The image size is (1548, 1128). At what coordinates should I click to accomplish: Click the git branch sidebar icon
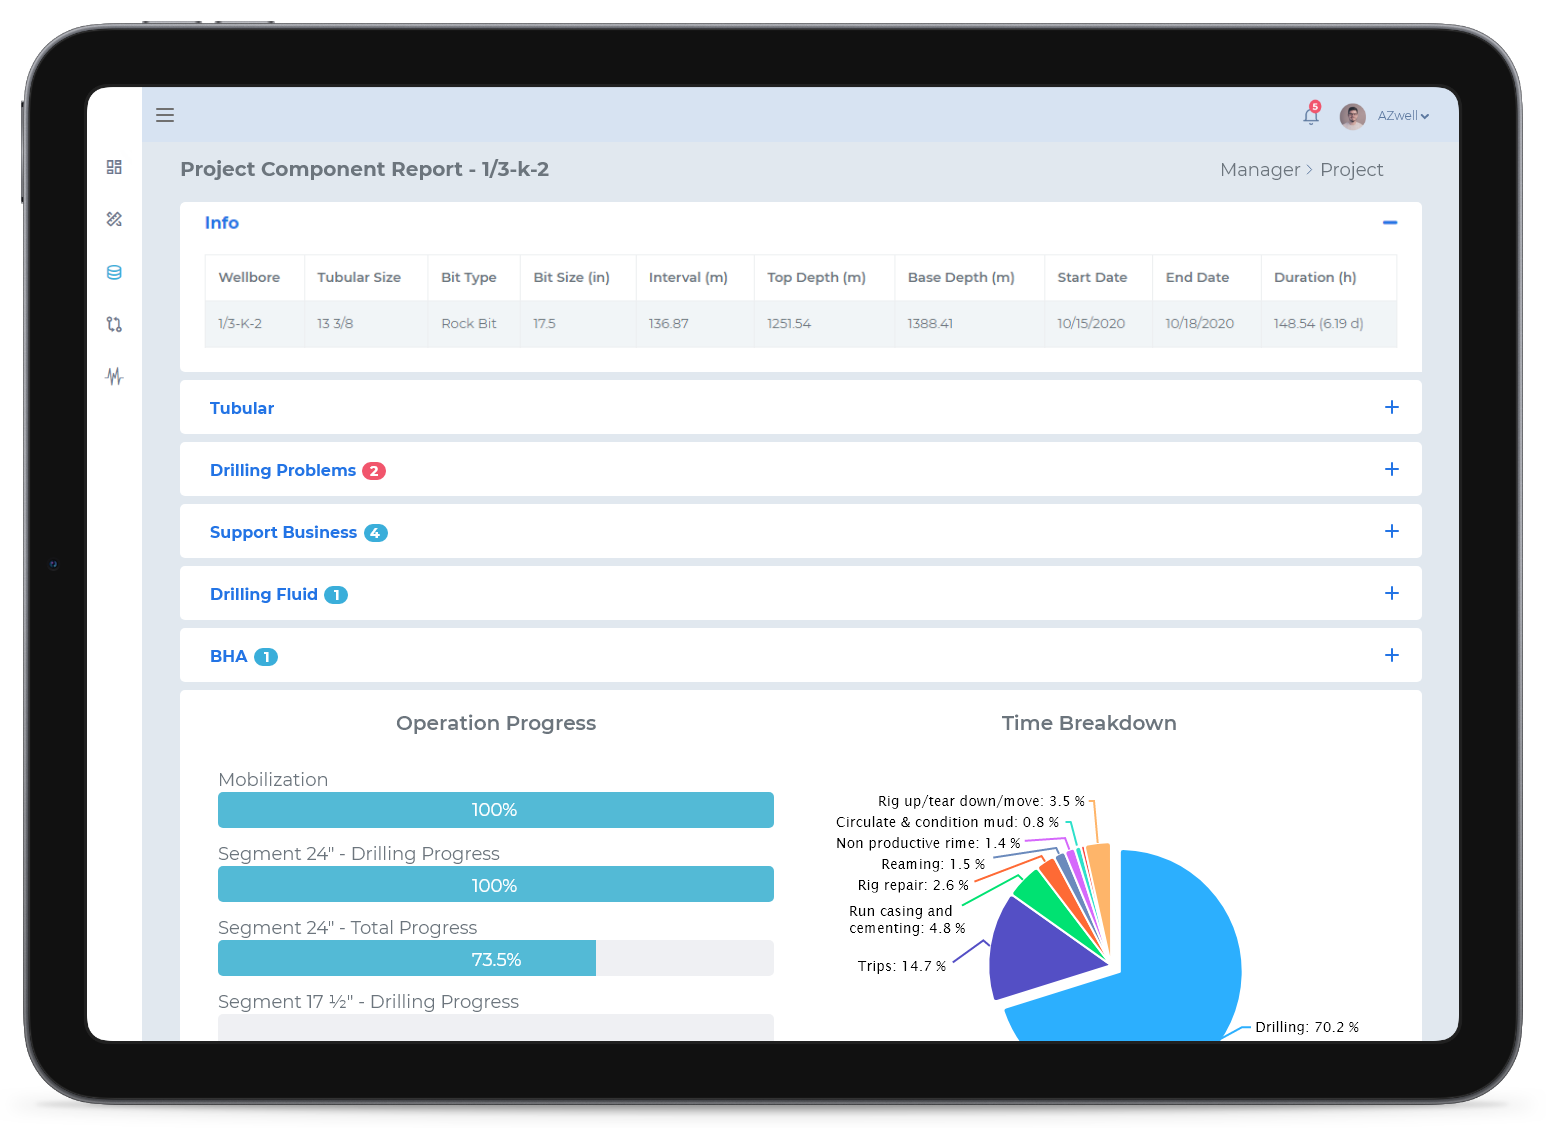pyautogui.click(x=114, y=324)
